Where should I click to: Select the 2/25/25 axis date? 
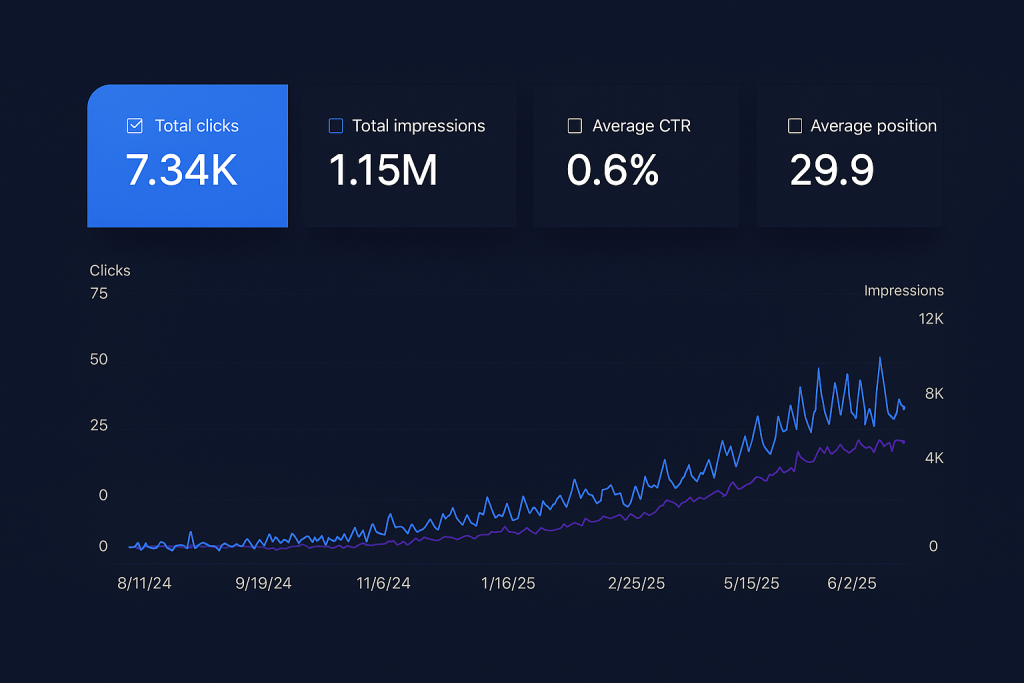click(x=637, y=583)
